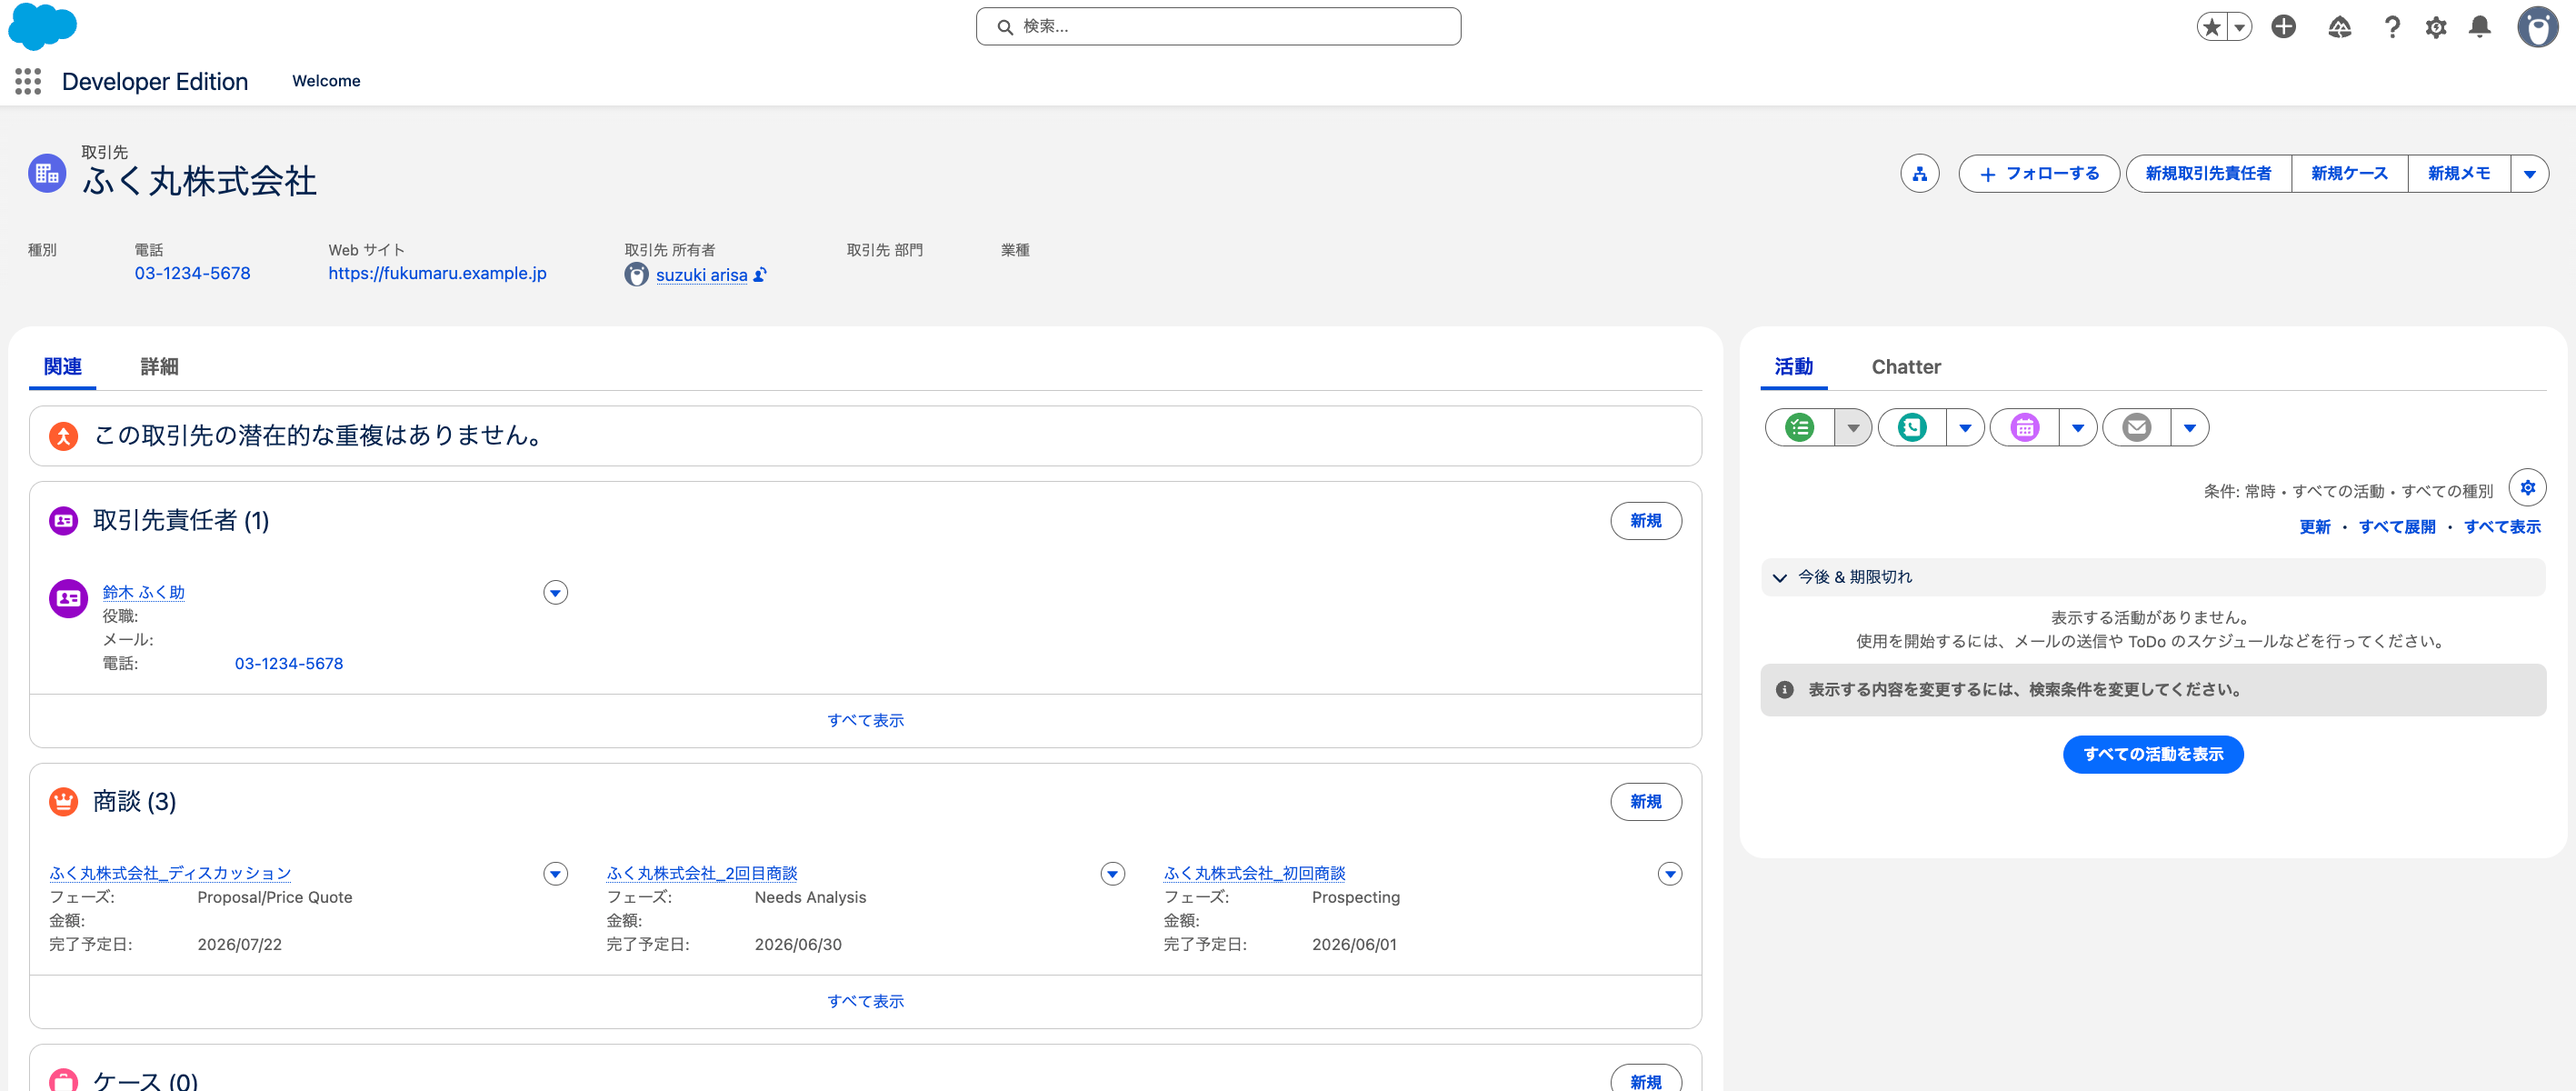The width and height of the screenshot is (2576, 1091).
Task: Select the Chatter tab
Action: tap(1906, 367)
